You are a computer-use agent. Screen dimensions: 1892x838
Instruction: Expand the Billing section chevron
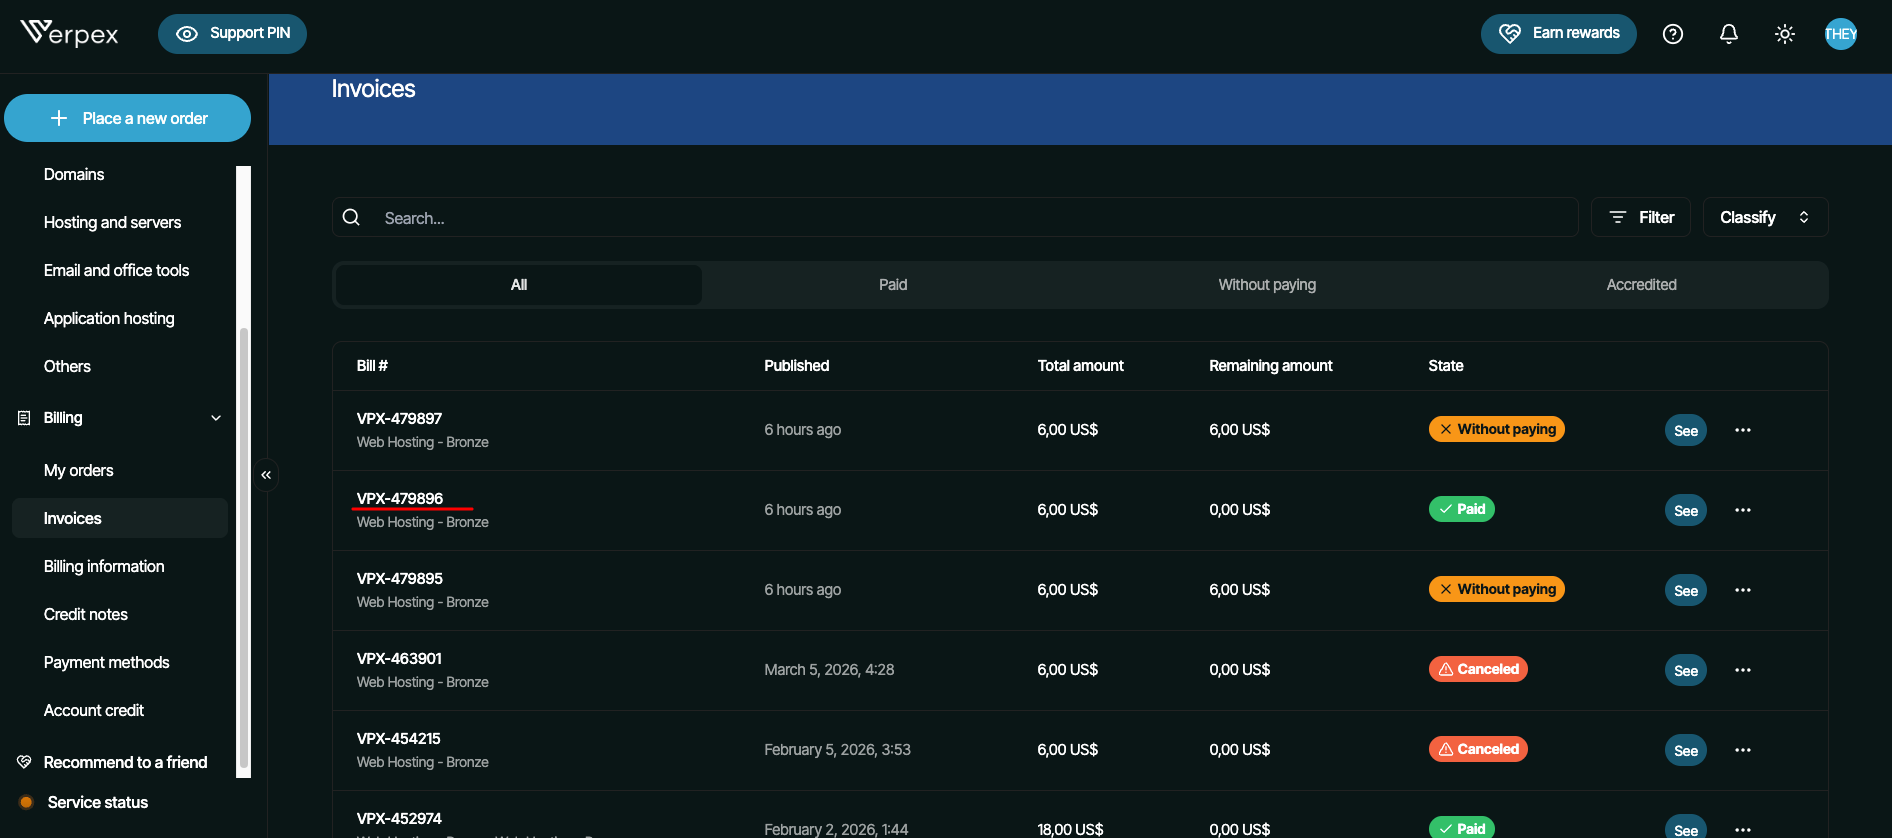[216, 418]
